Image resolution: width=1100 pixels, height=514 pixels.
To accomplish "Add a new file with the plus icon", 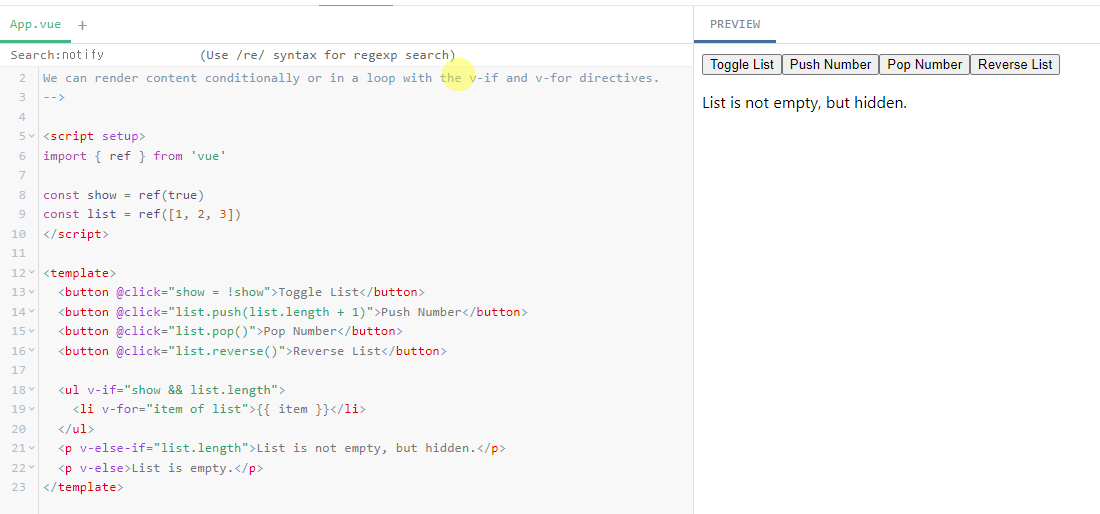I will click(82, 25).
